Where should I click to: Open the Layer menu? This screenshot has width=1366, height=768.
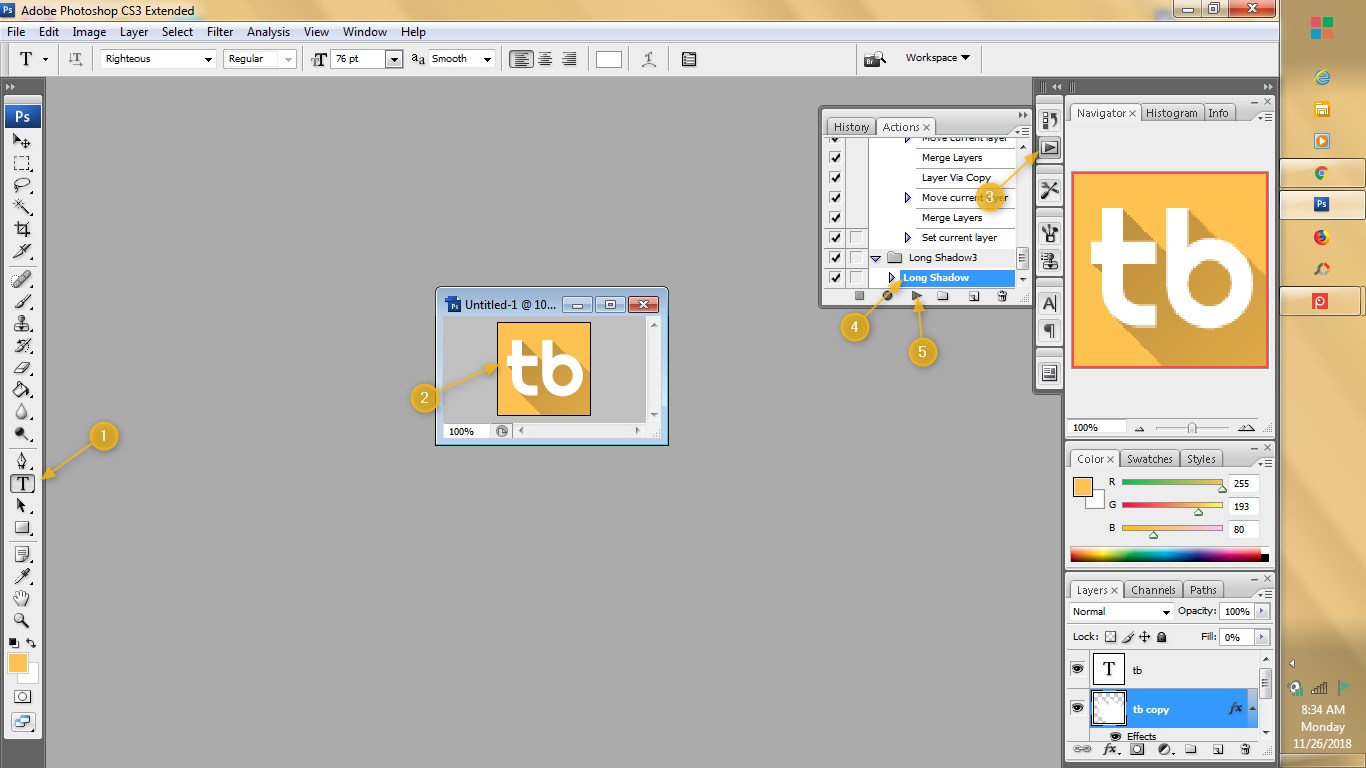[x=134, y=32]
